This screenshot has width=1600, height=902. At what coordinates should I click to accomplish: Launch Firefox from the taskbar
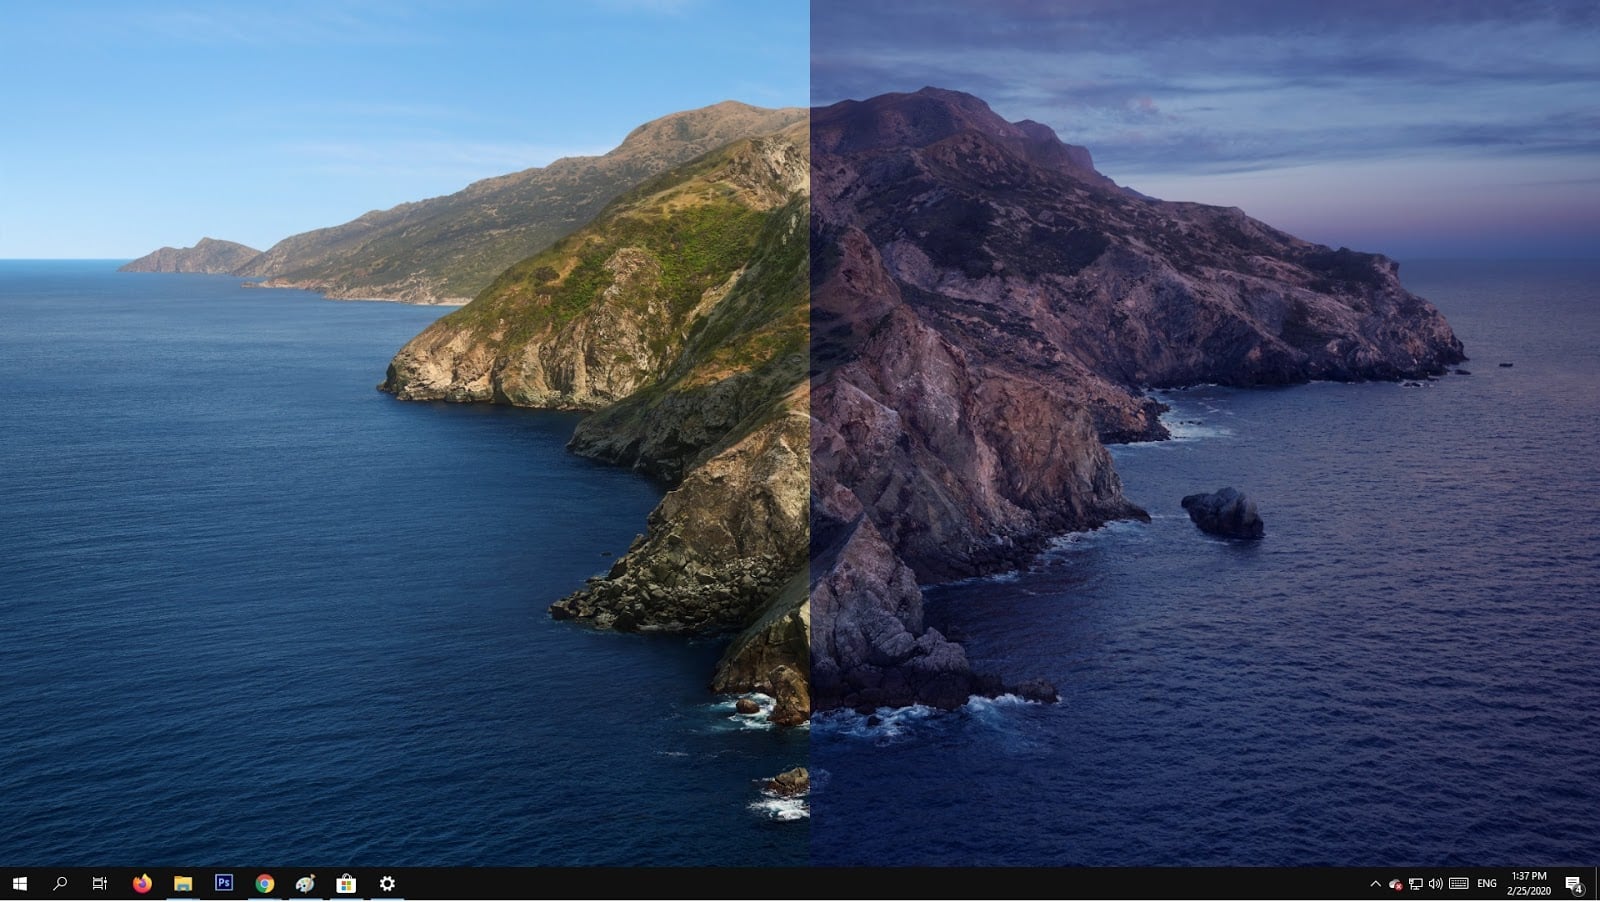[x=142, y=883]
